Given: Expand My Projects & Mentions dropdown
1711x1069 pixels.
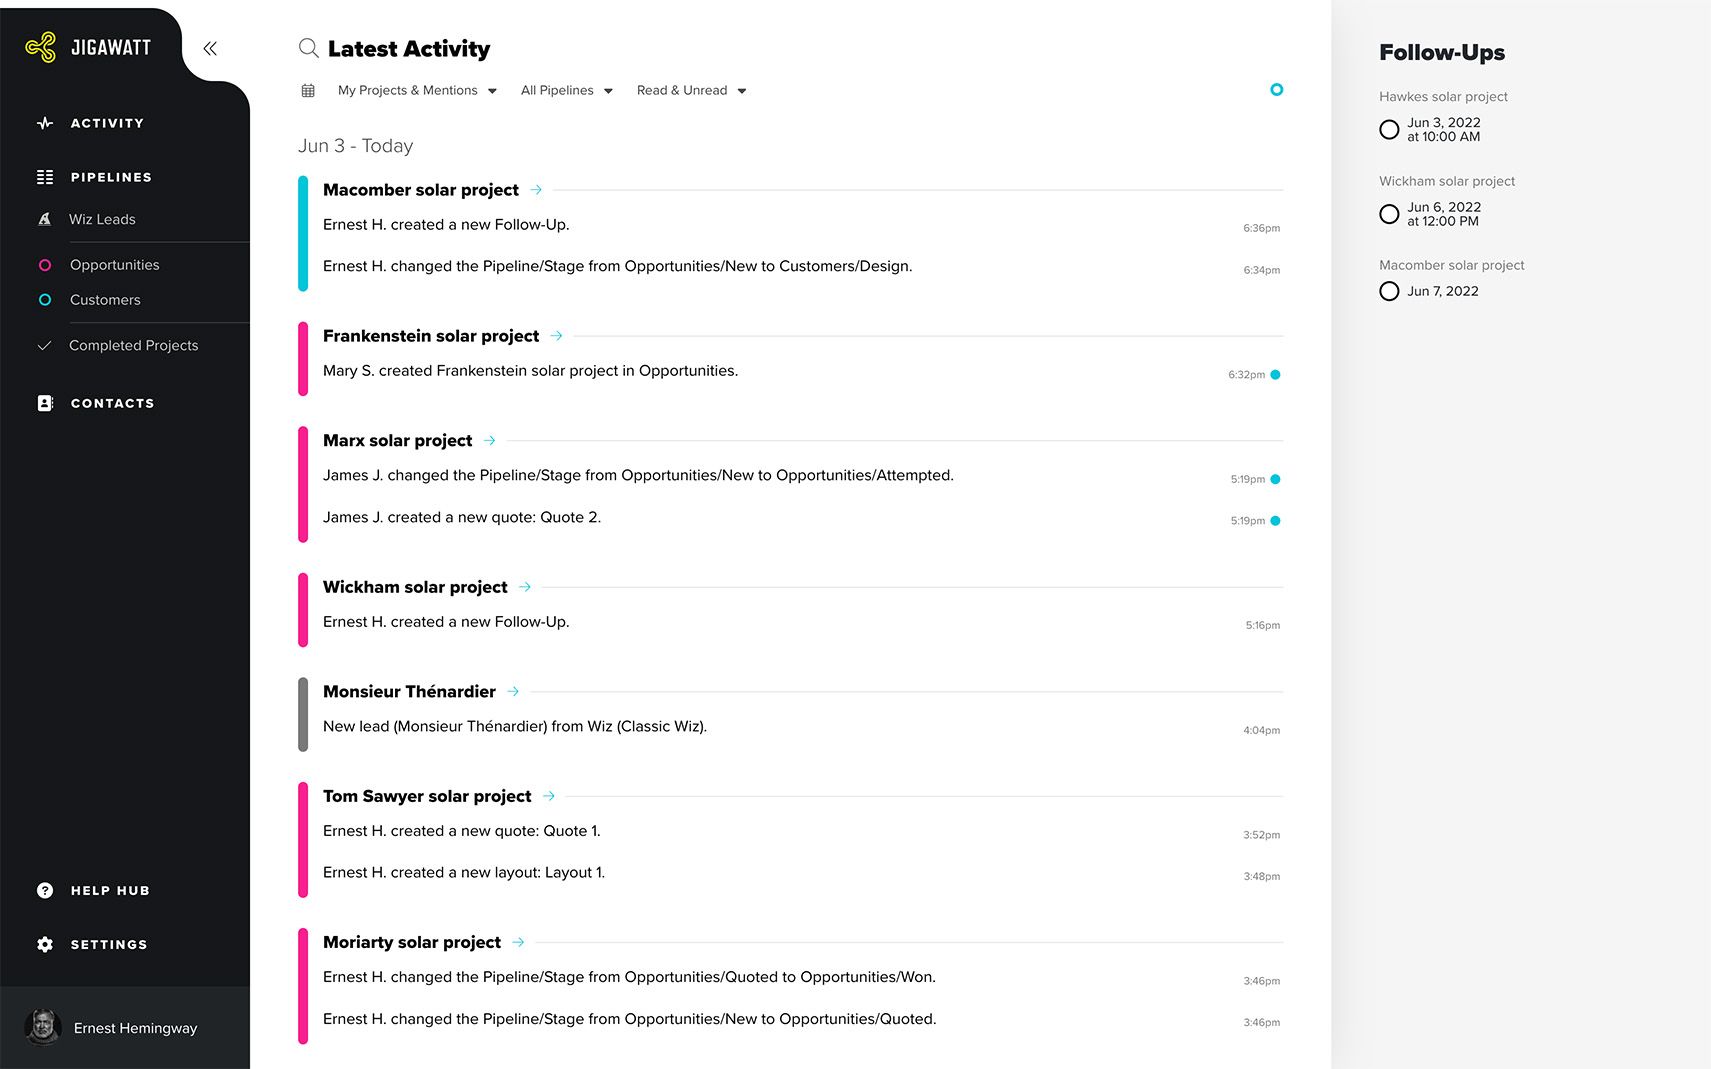Looking at the screenshot, I should click(417, 90).
